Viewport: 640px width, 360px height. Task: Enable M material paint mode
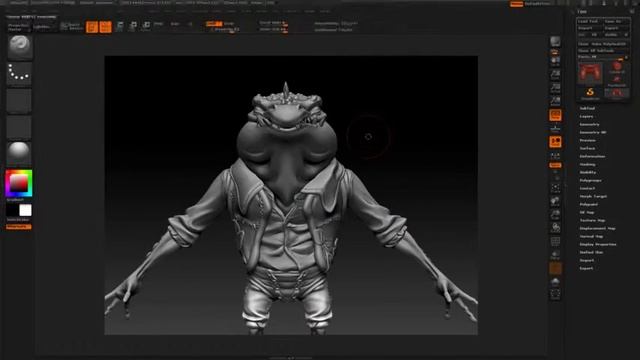coord(190,24)
